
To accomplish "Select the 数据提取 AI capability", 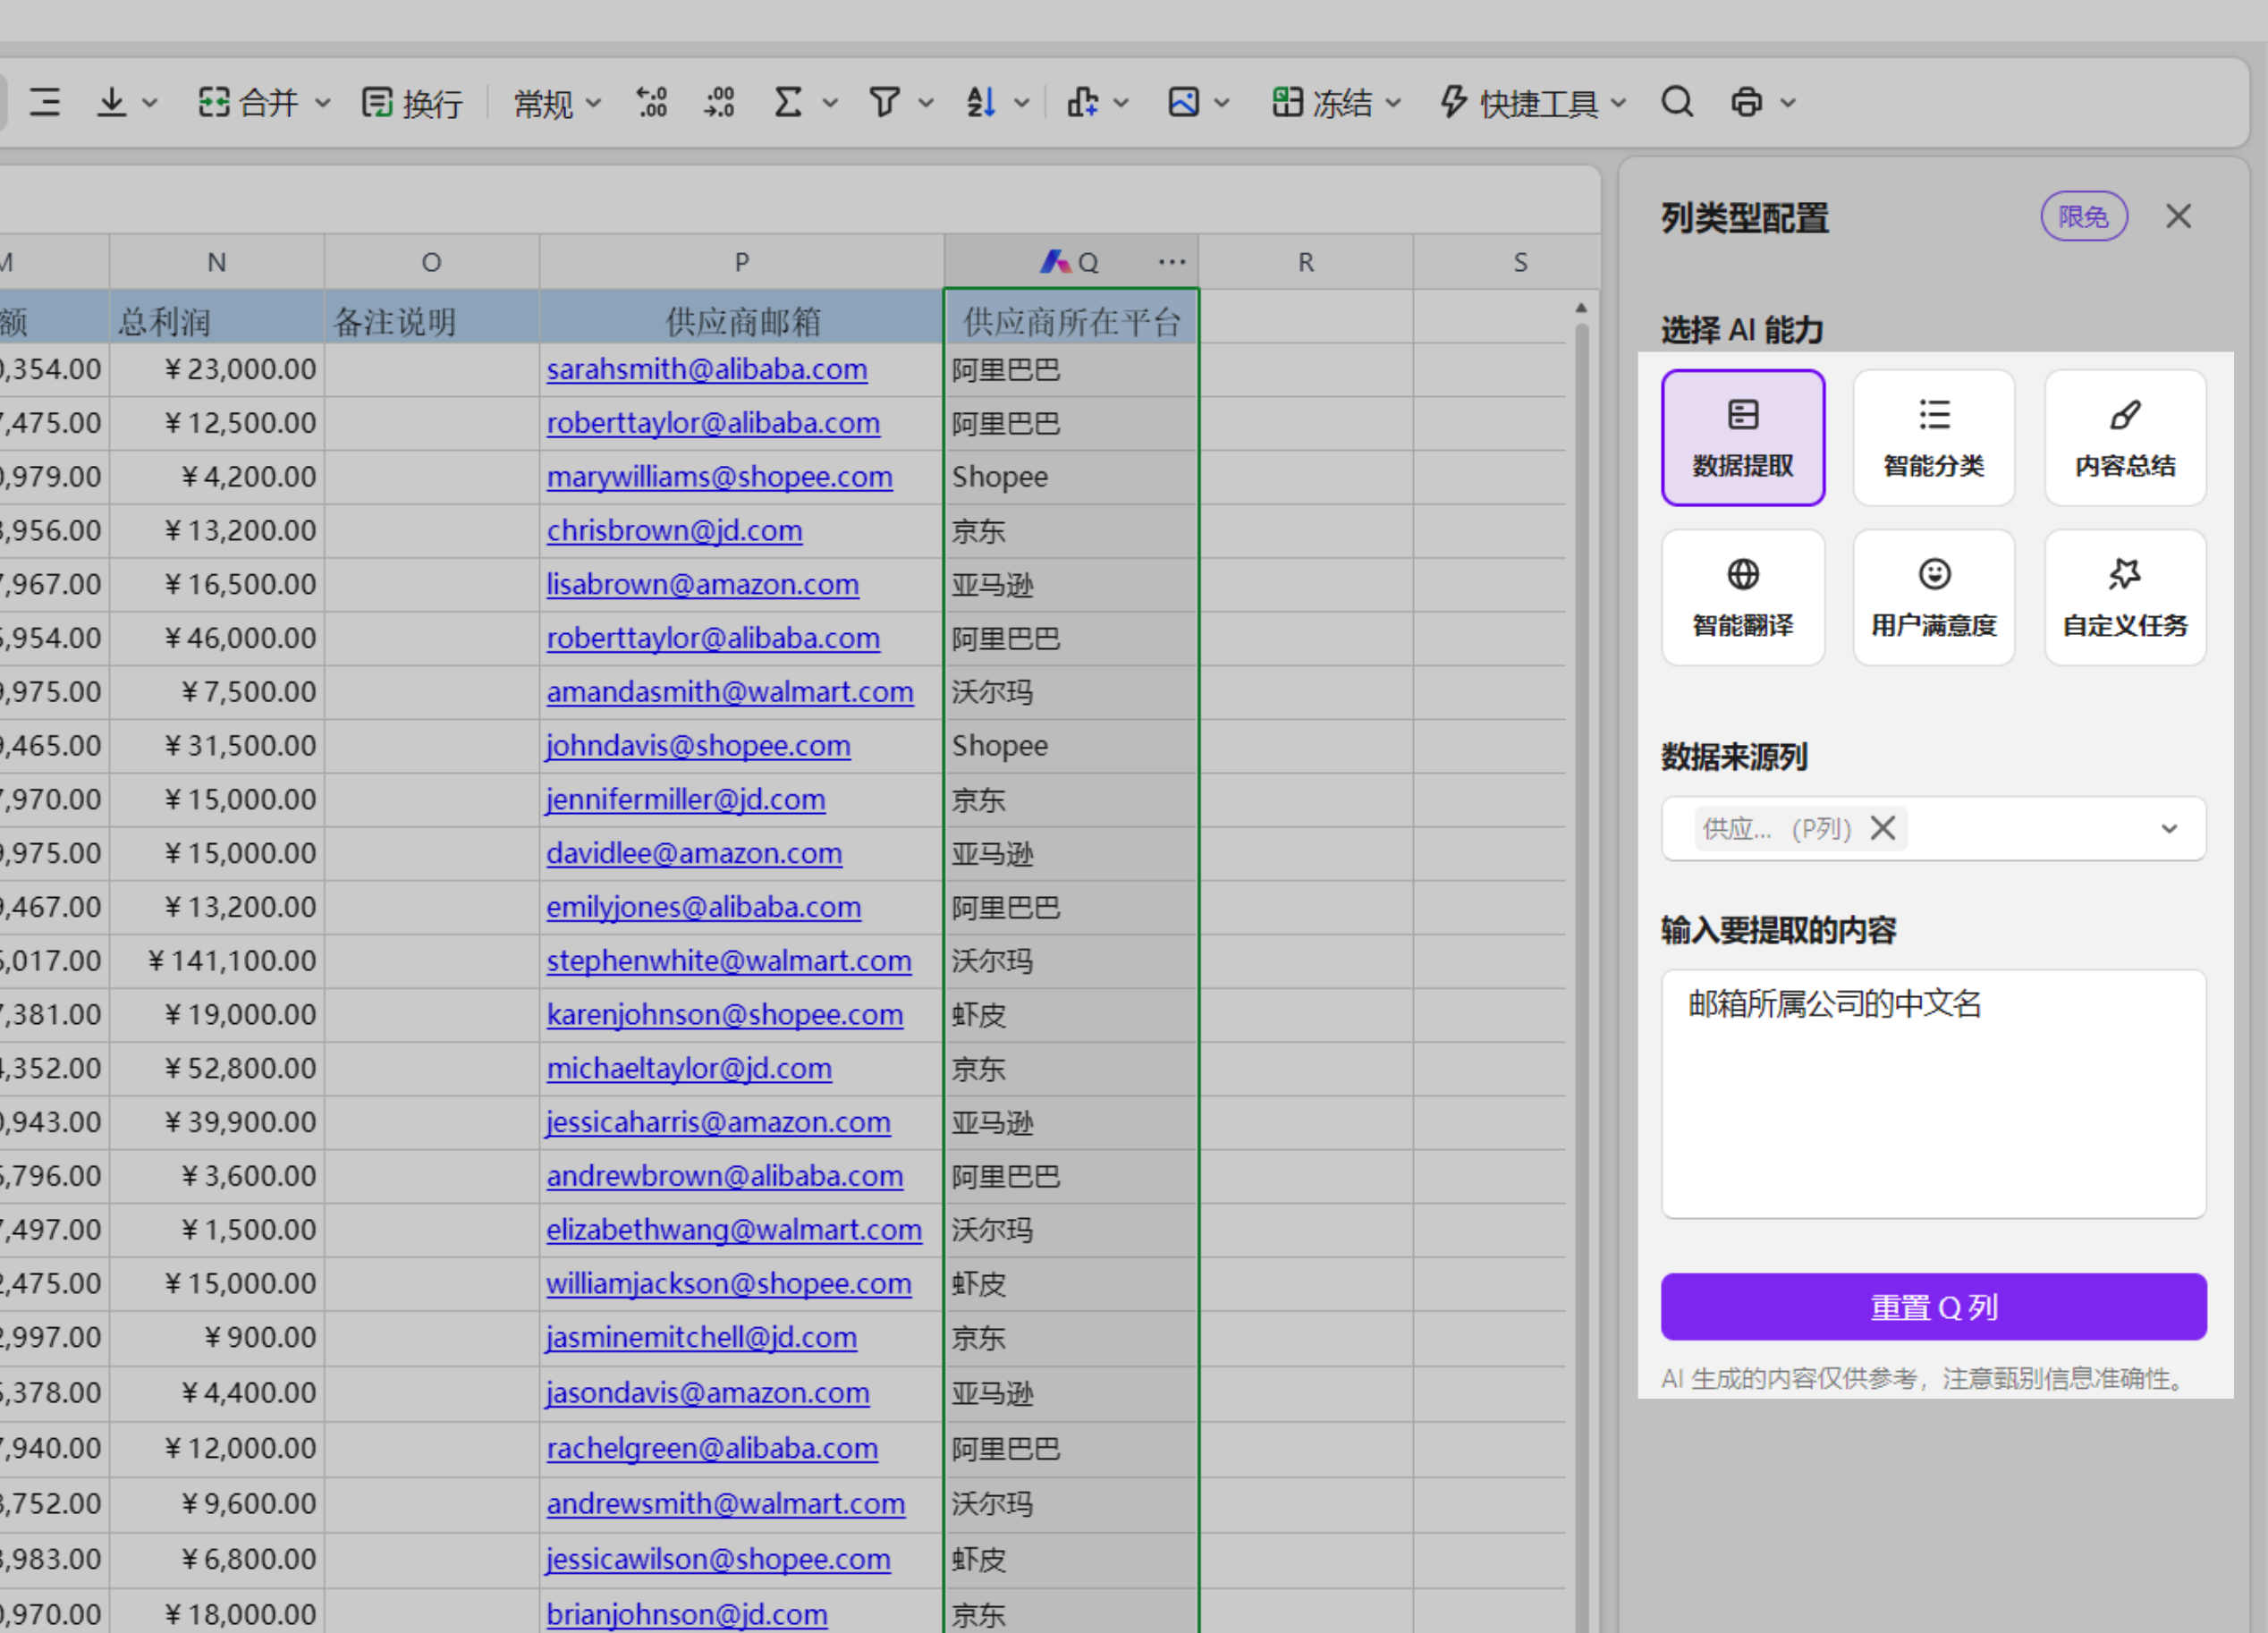I will [1742, 438].
